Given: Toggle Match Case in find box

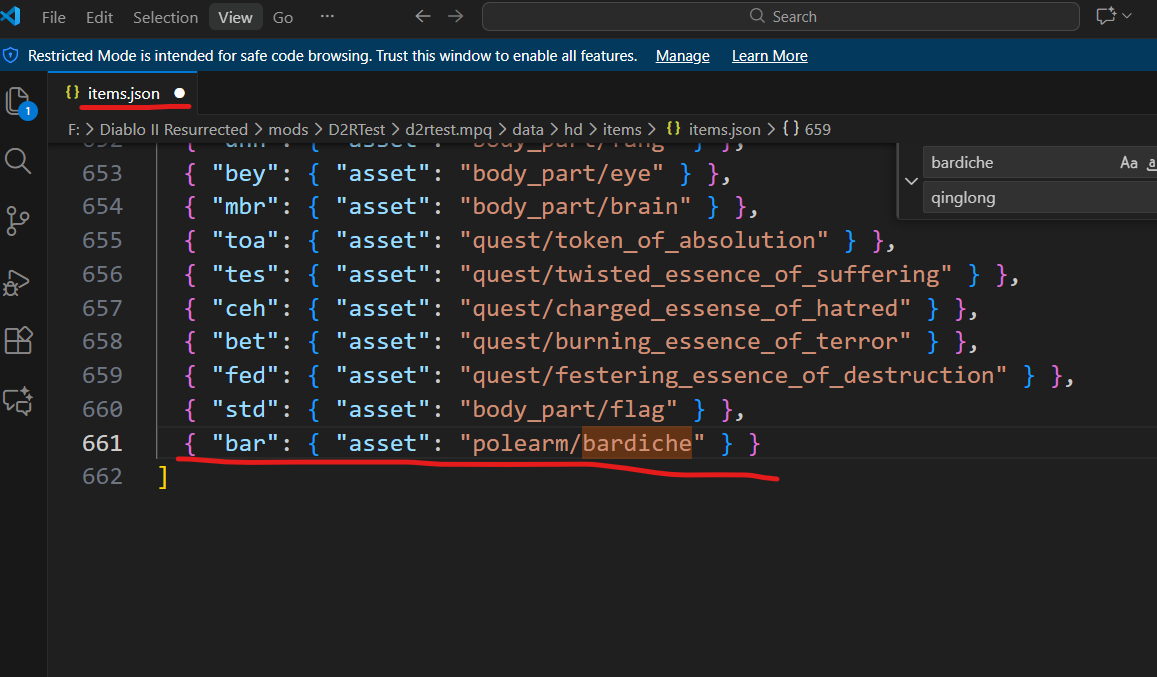Looking at the screenshot, I should 1129,163.
